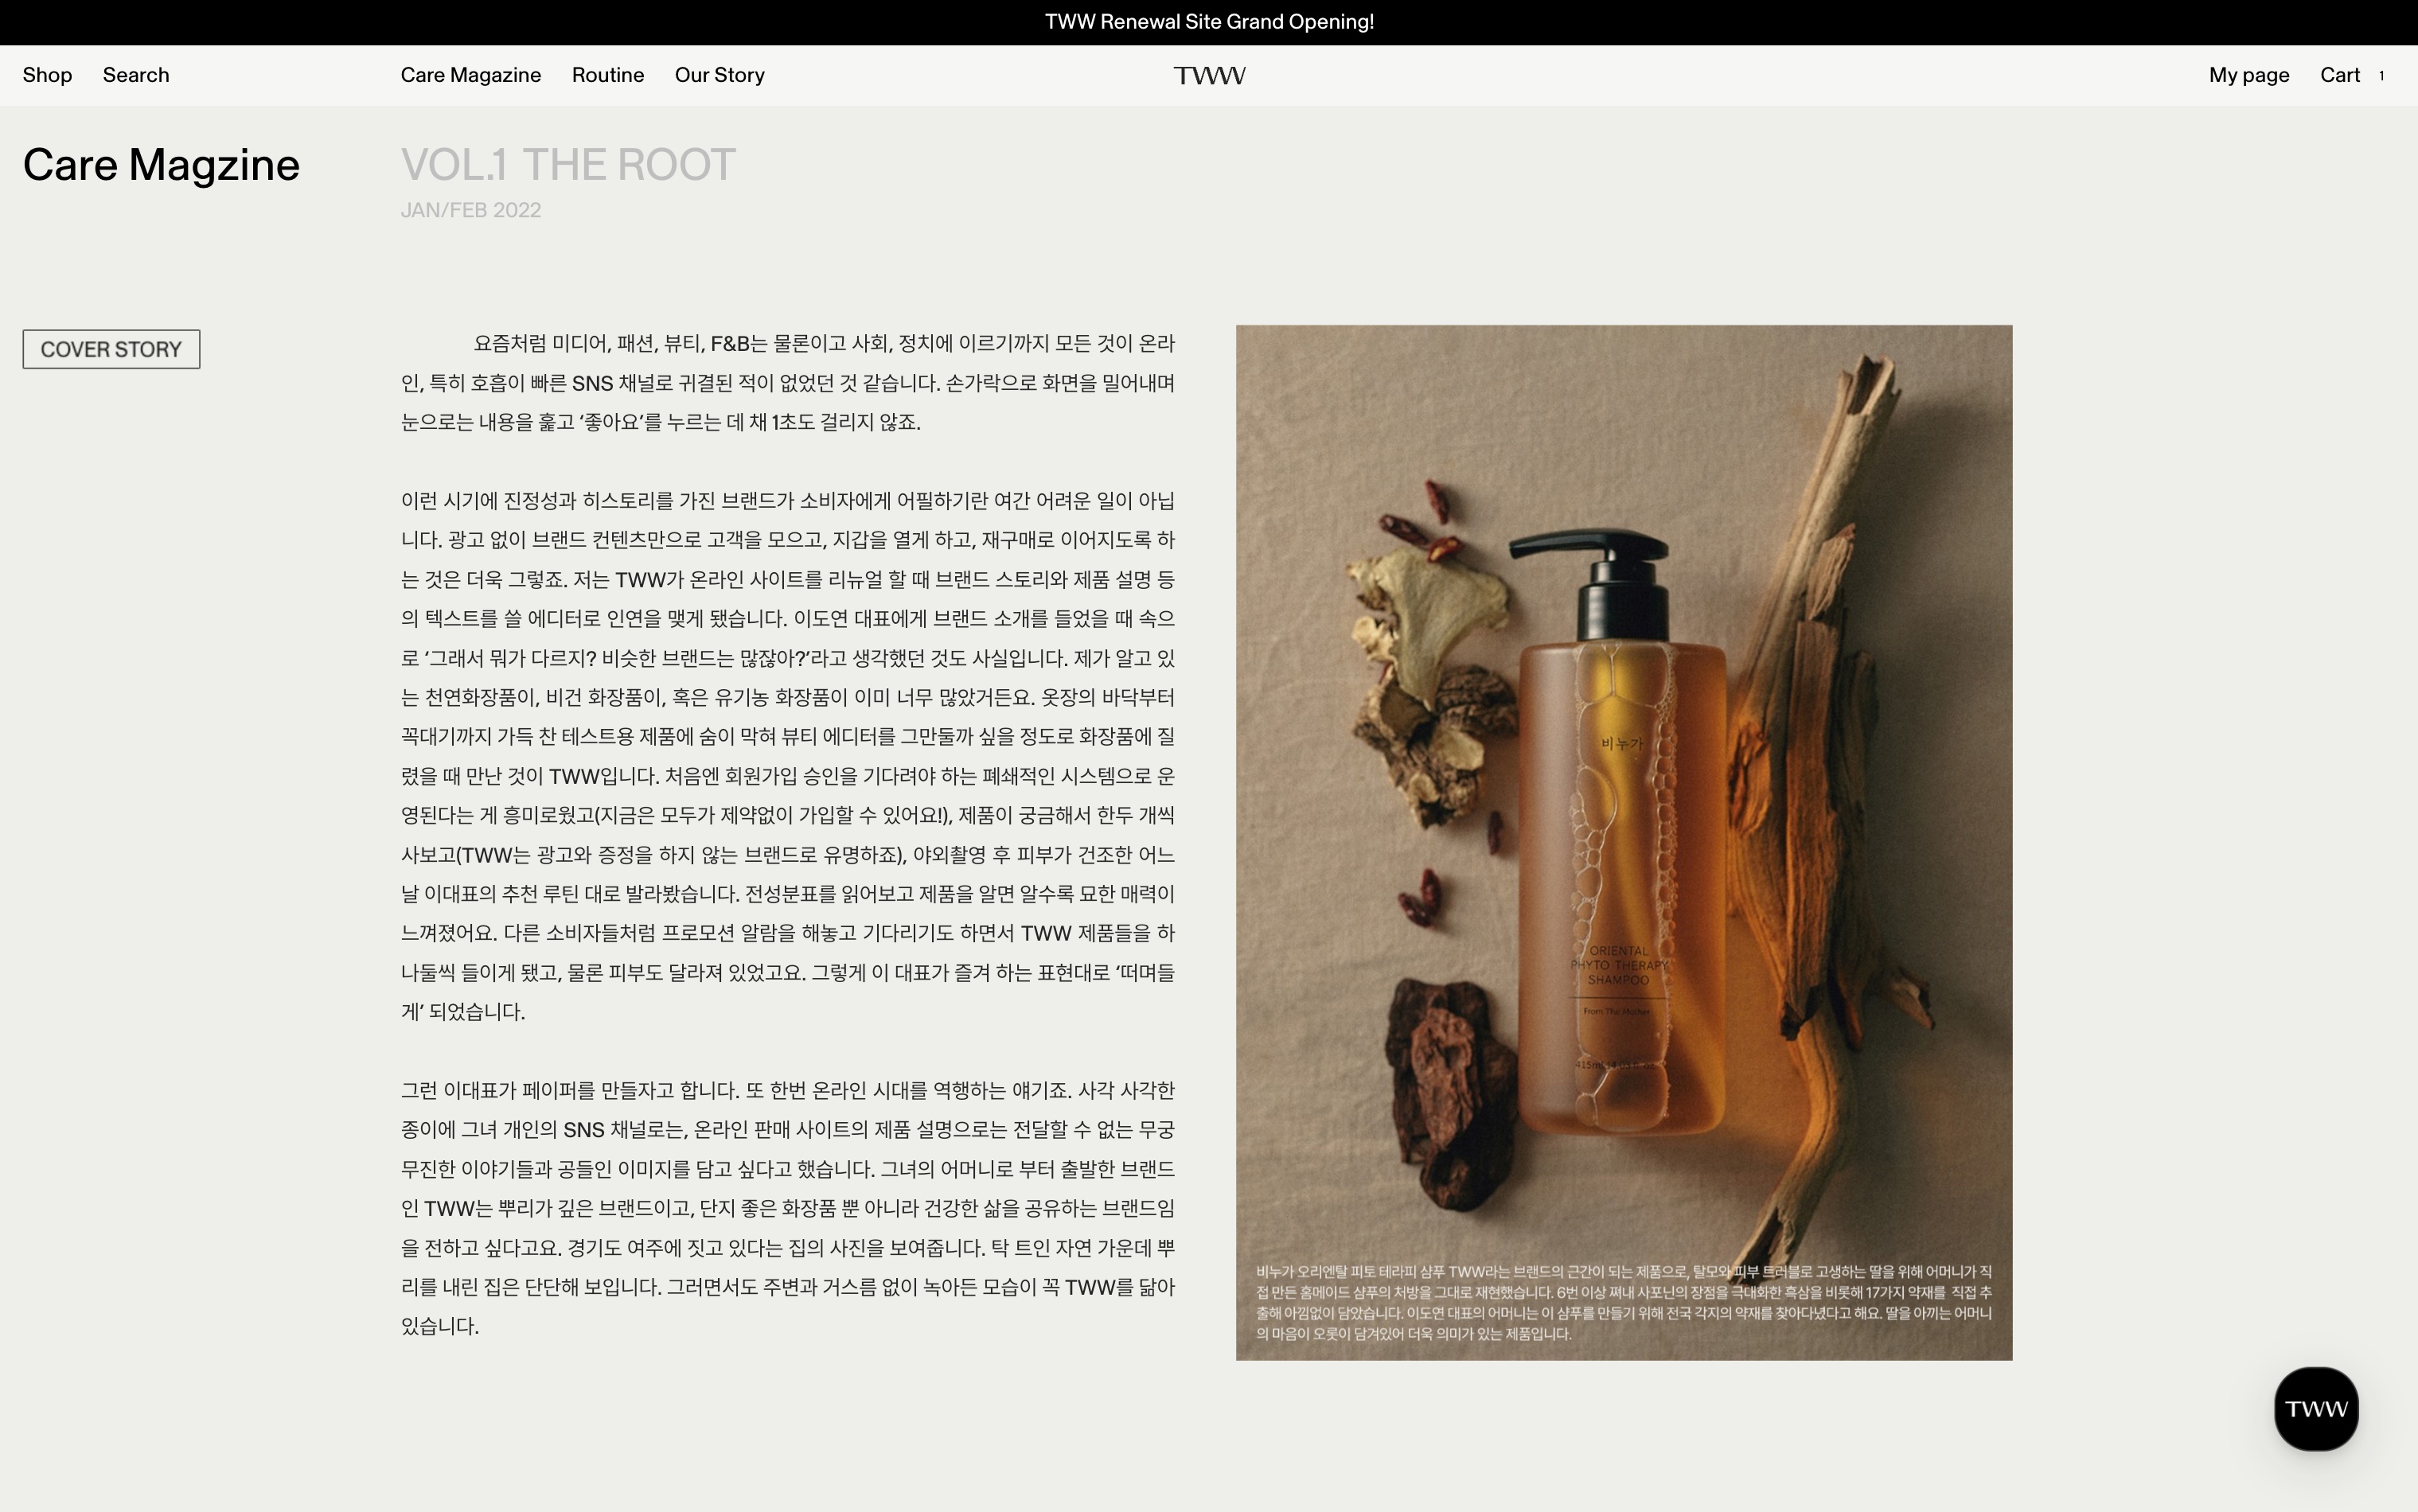This screenshot has width=2418, height=1512.
Task: Click the Grand Opening announcement banner
Action: (x=1209, y=22)
